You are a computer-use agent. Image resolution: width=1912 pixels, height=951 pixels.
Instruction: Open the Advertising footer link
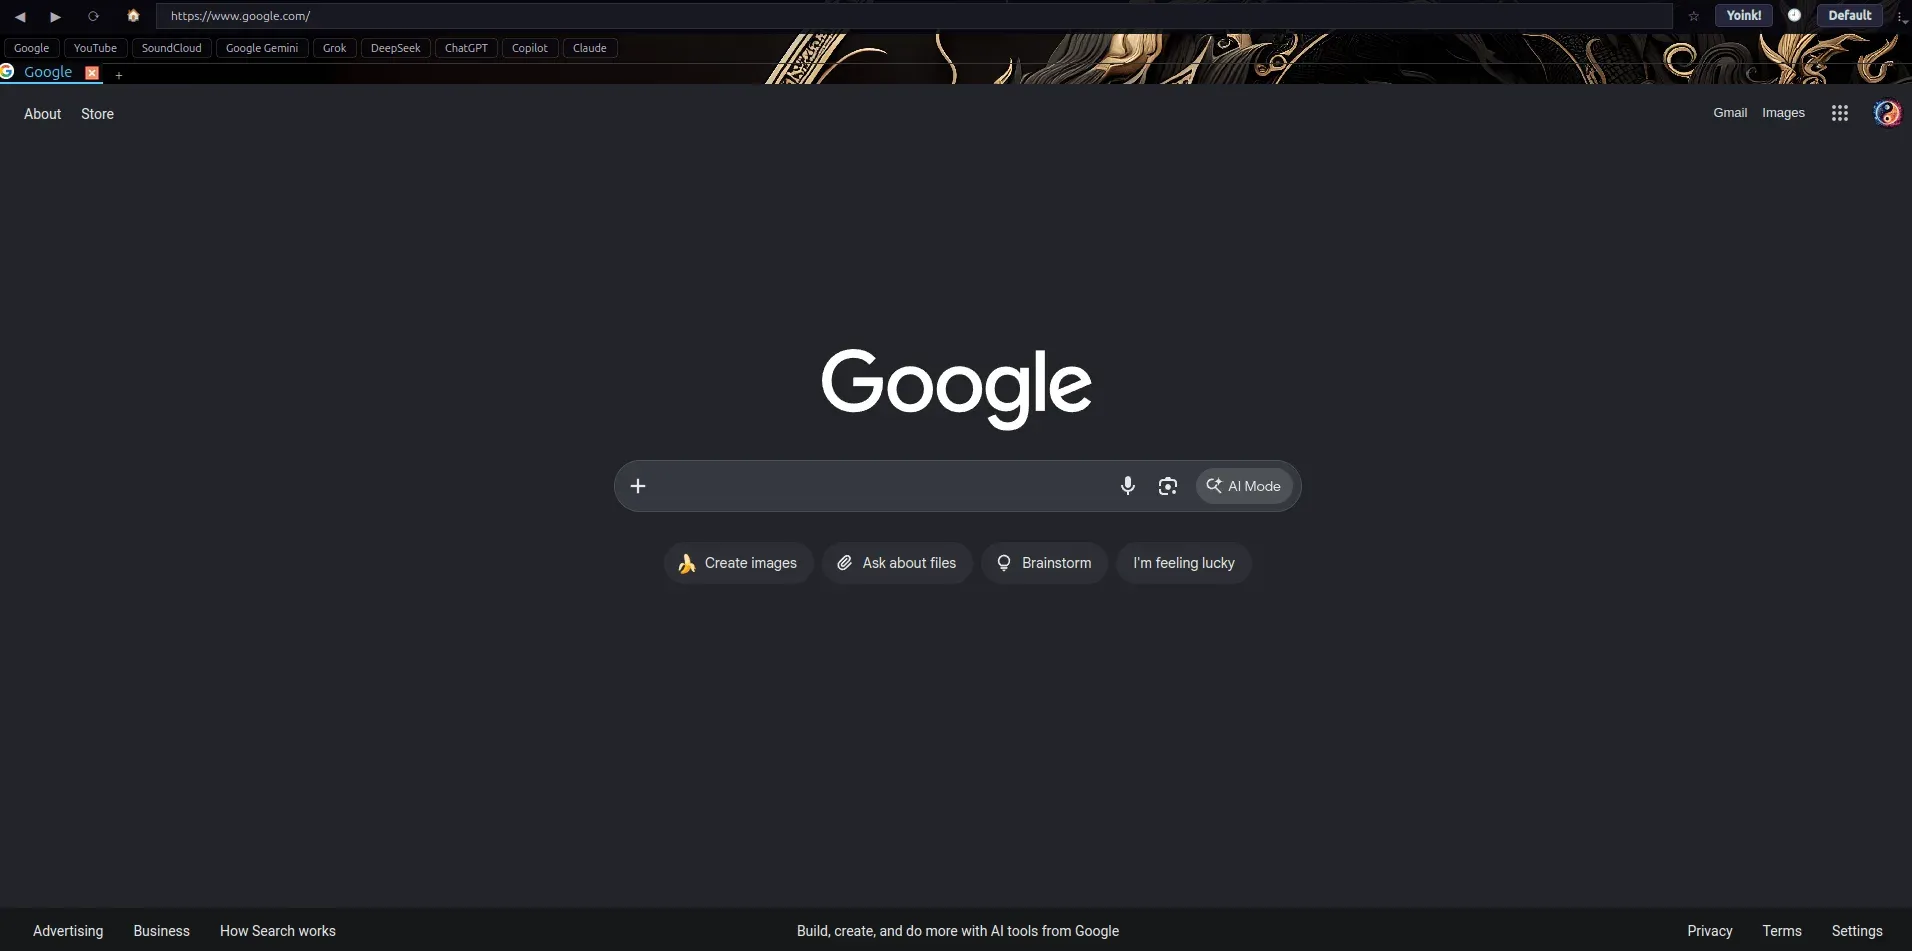click(68, 931)
